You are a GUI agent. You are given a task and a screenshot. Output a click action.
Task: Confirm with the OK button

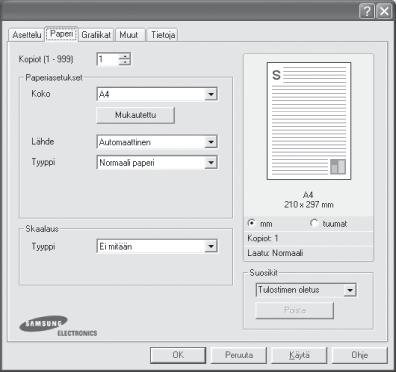178,355
